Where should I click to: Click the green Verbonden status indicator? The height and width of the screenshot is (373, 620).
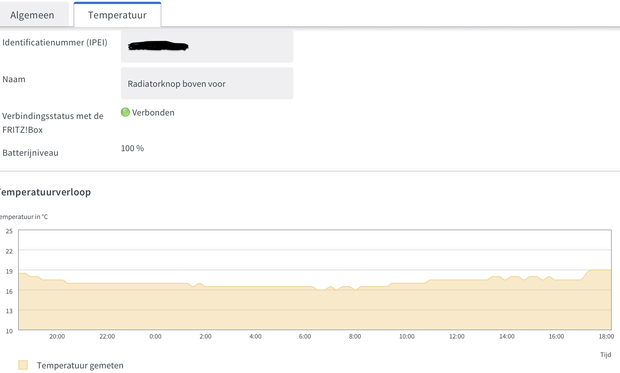[125, 112]
